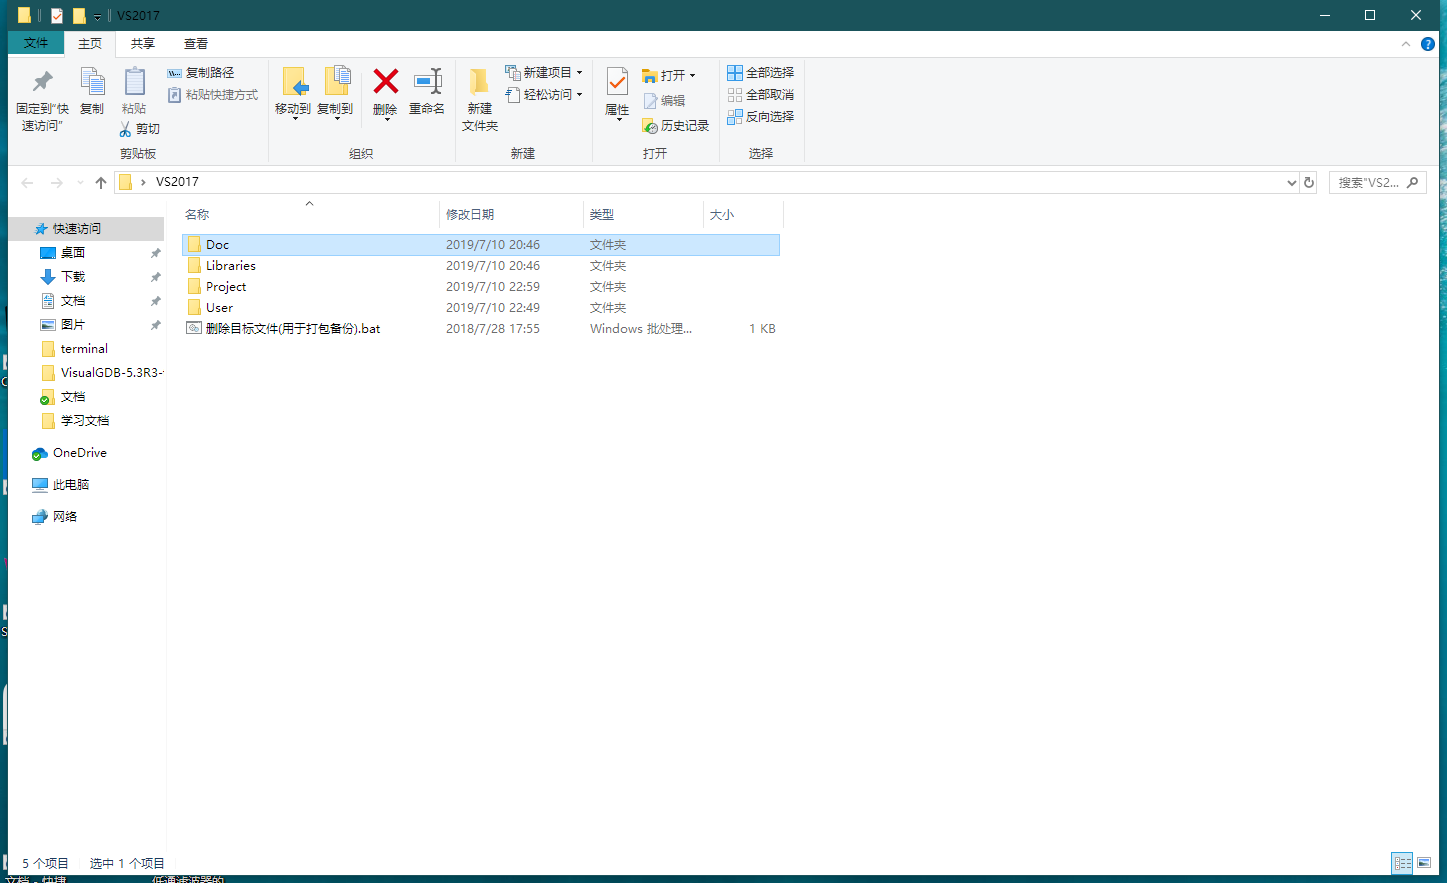Open the View (查看) ribbon tab
The image size is (1447, 883).
(x=196, y=44)
